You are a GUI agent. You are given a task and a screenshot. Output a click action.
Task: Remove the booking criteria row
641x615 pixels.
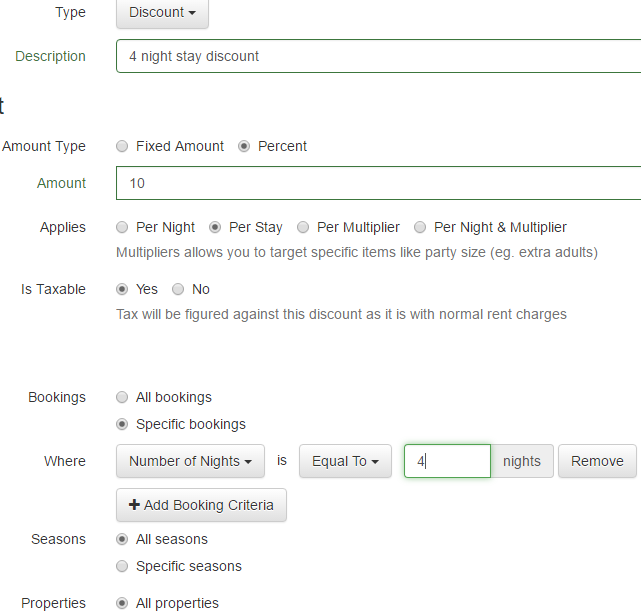(x=597, y=461)
